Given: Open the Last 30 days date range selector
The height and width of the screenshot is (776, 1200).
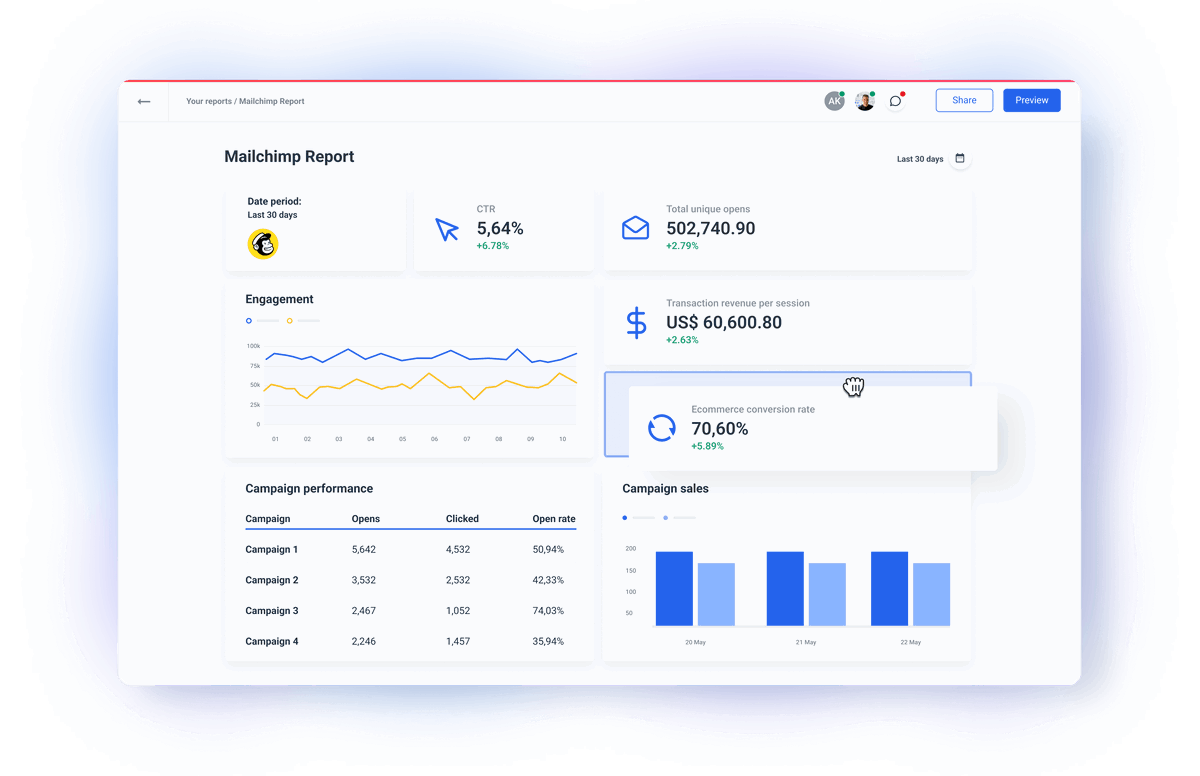Looking at the screenshot, I should tap(919, 158).
